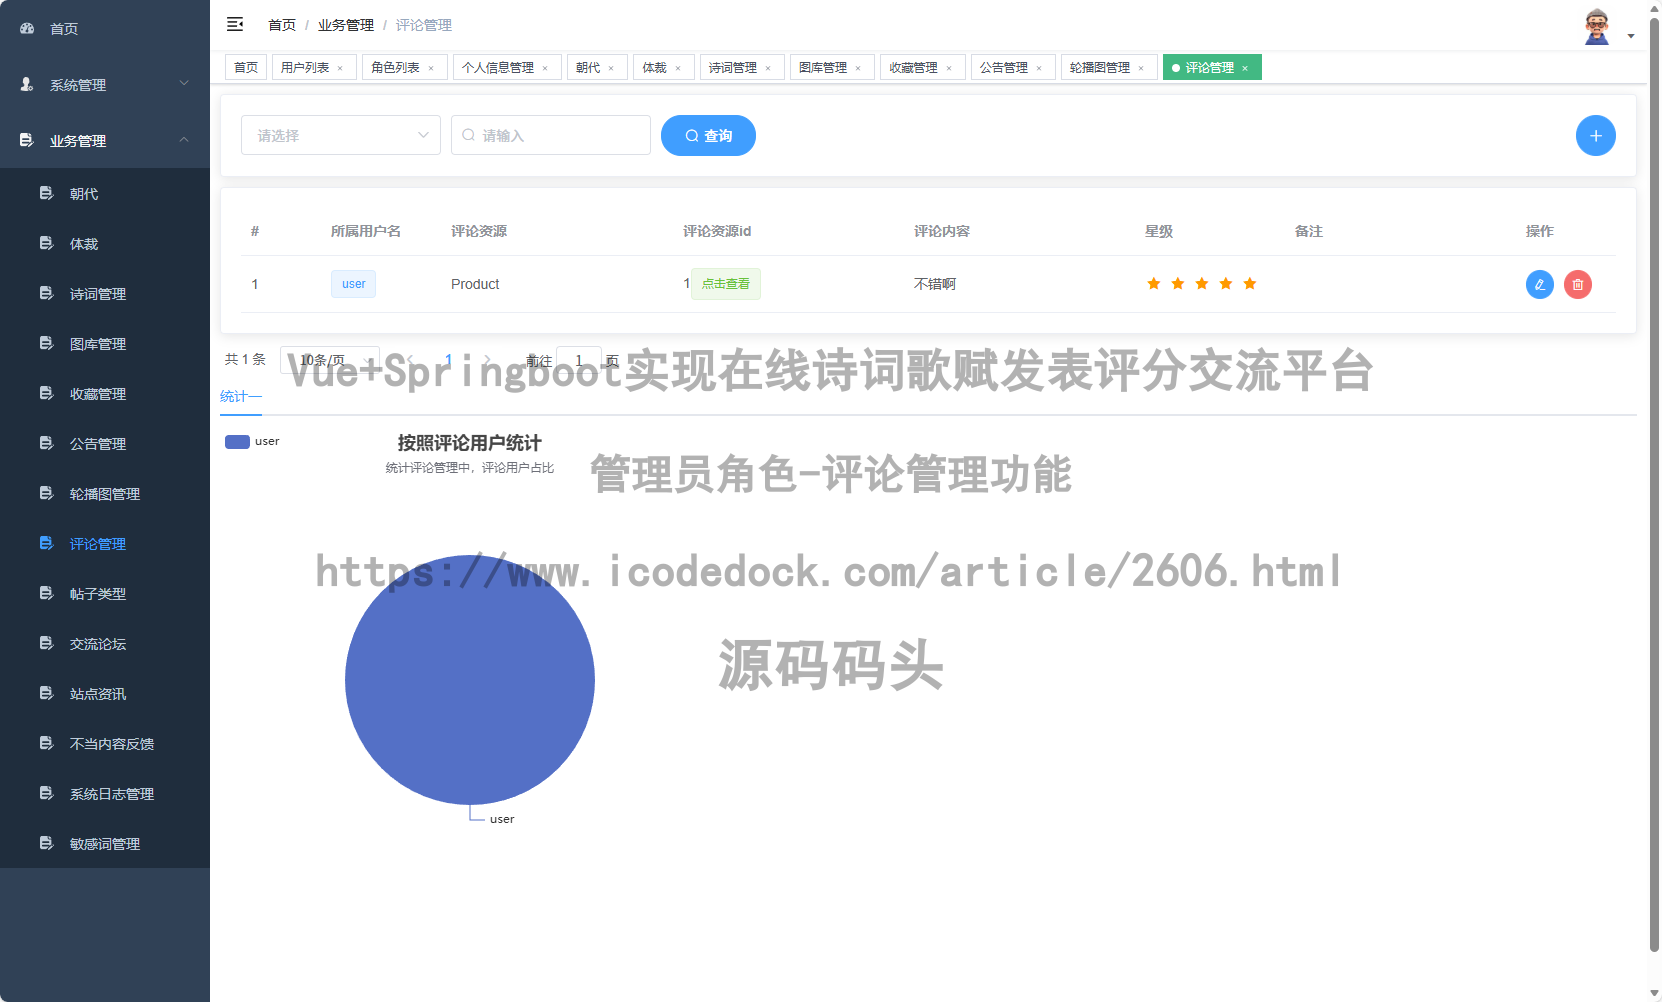1662x1002 pixels.
Task: Click the 系统管理 user icon
Action: pos(26,84)
